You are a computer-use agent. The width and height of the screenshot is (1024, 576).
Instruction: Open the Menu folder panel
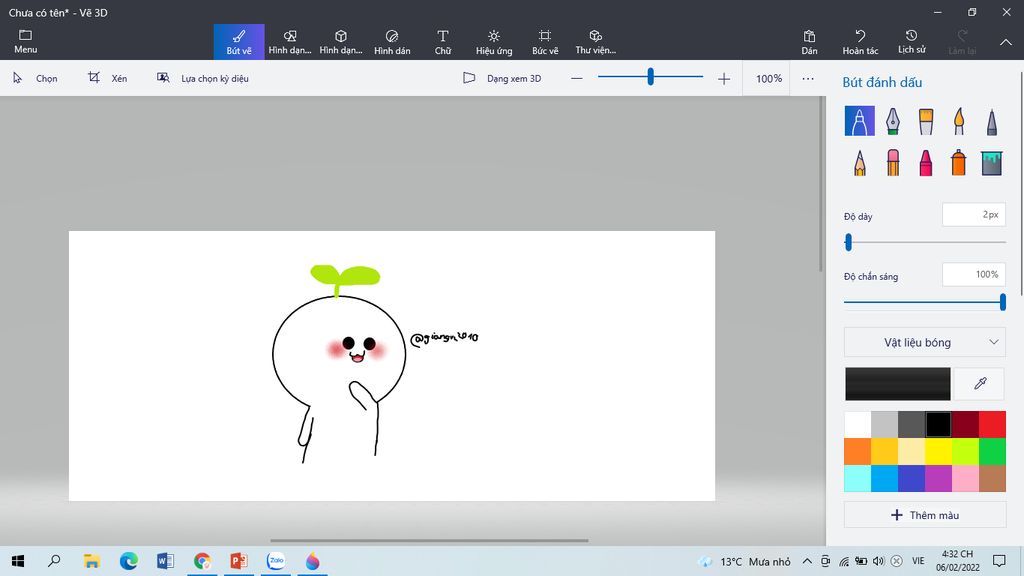pos(26,41)
